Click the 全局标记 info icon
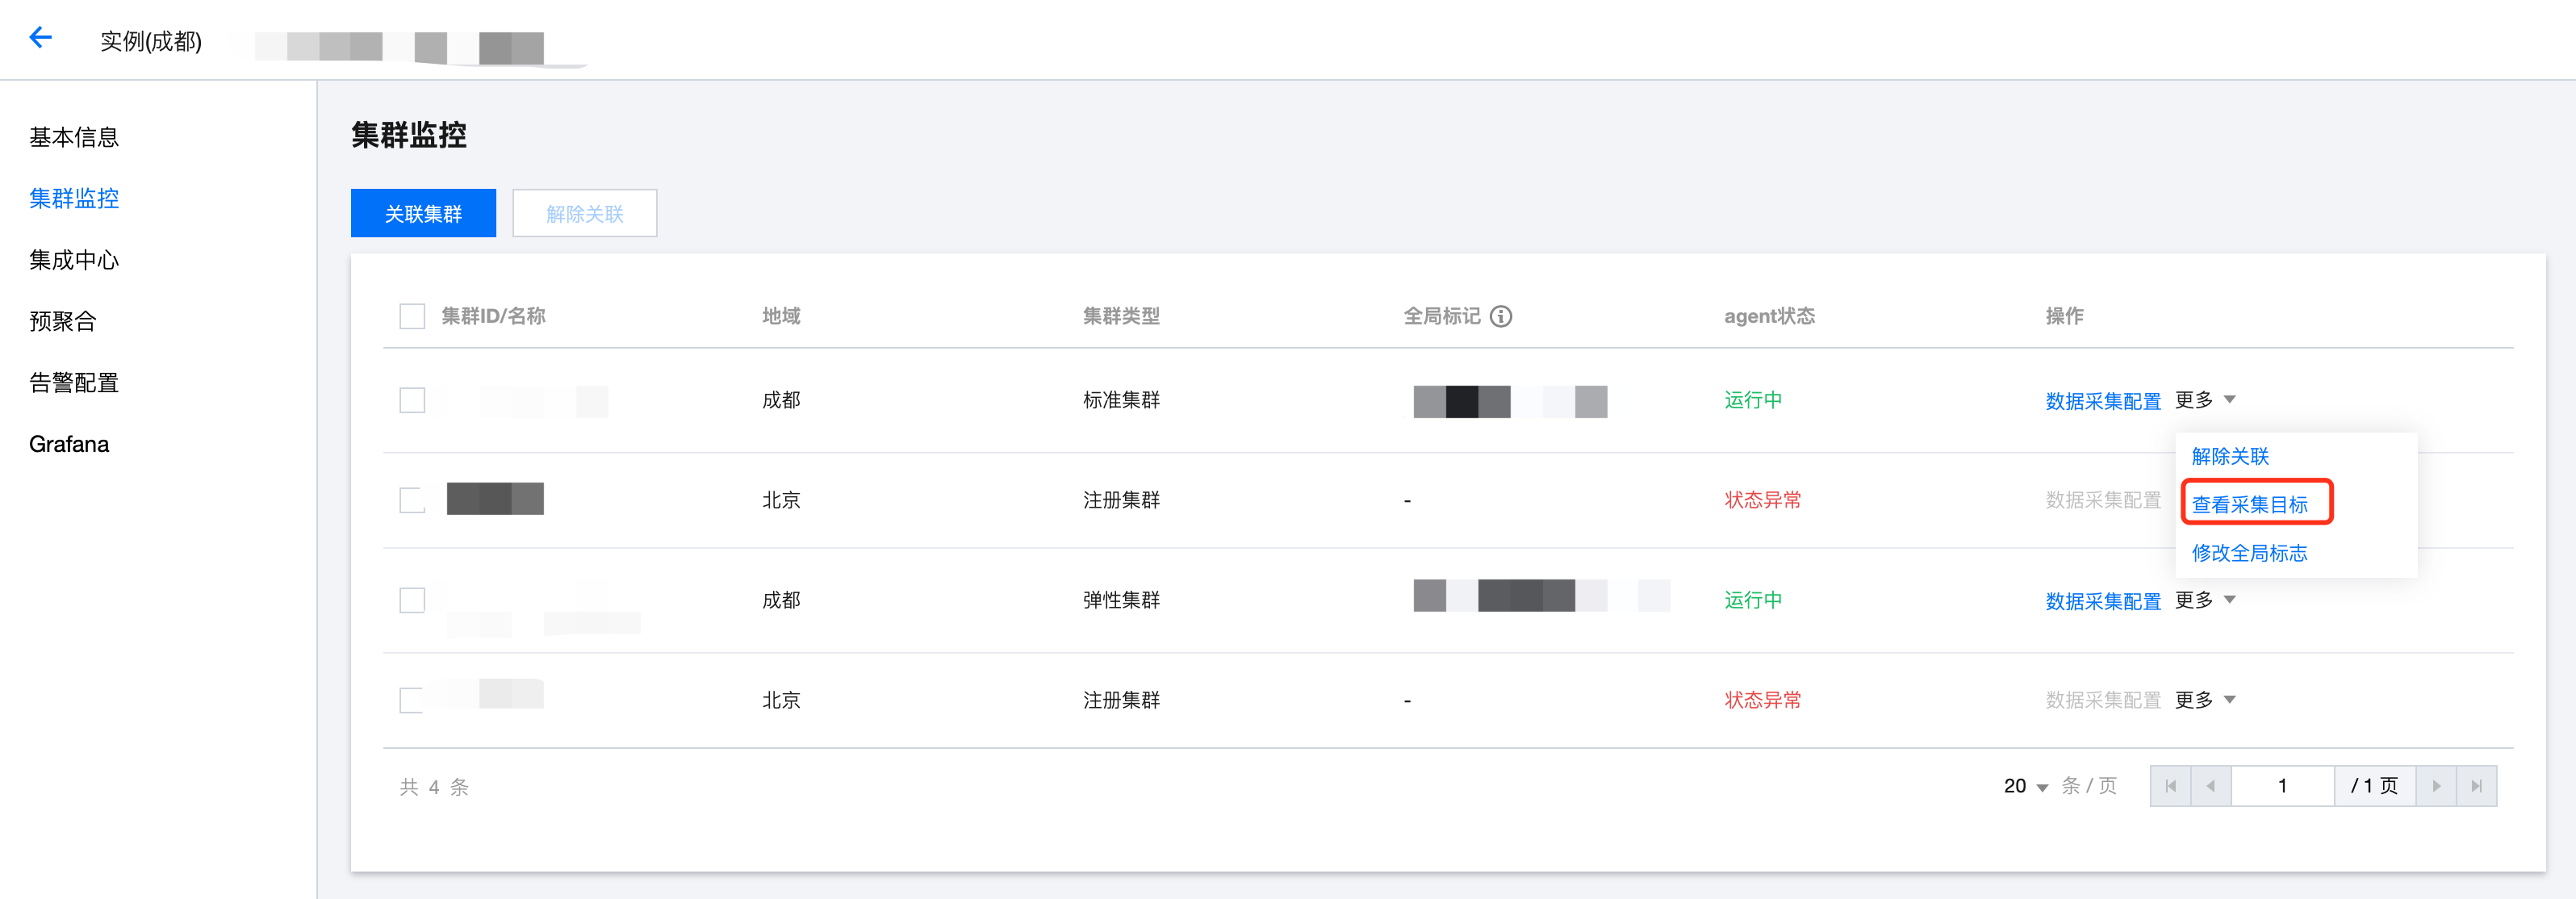Viewport: 2576px width, 899px height. pos(1501,316)
